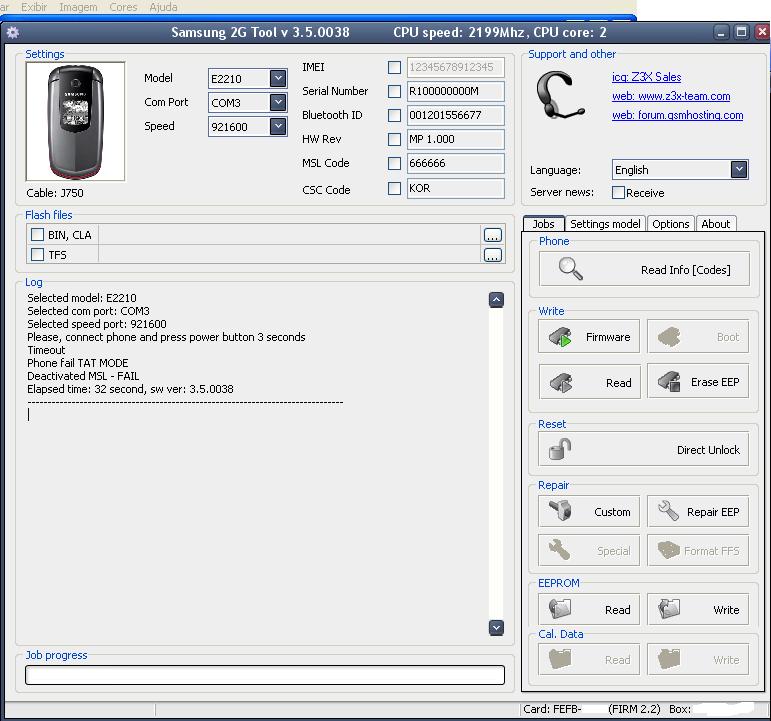The width and height of the screenshot is (771, 721).
Task: Check the BIN, CLA flash file box
Action: pos(37,235)
